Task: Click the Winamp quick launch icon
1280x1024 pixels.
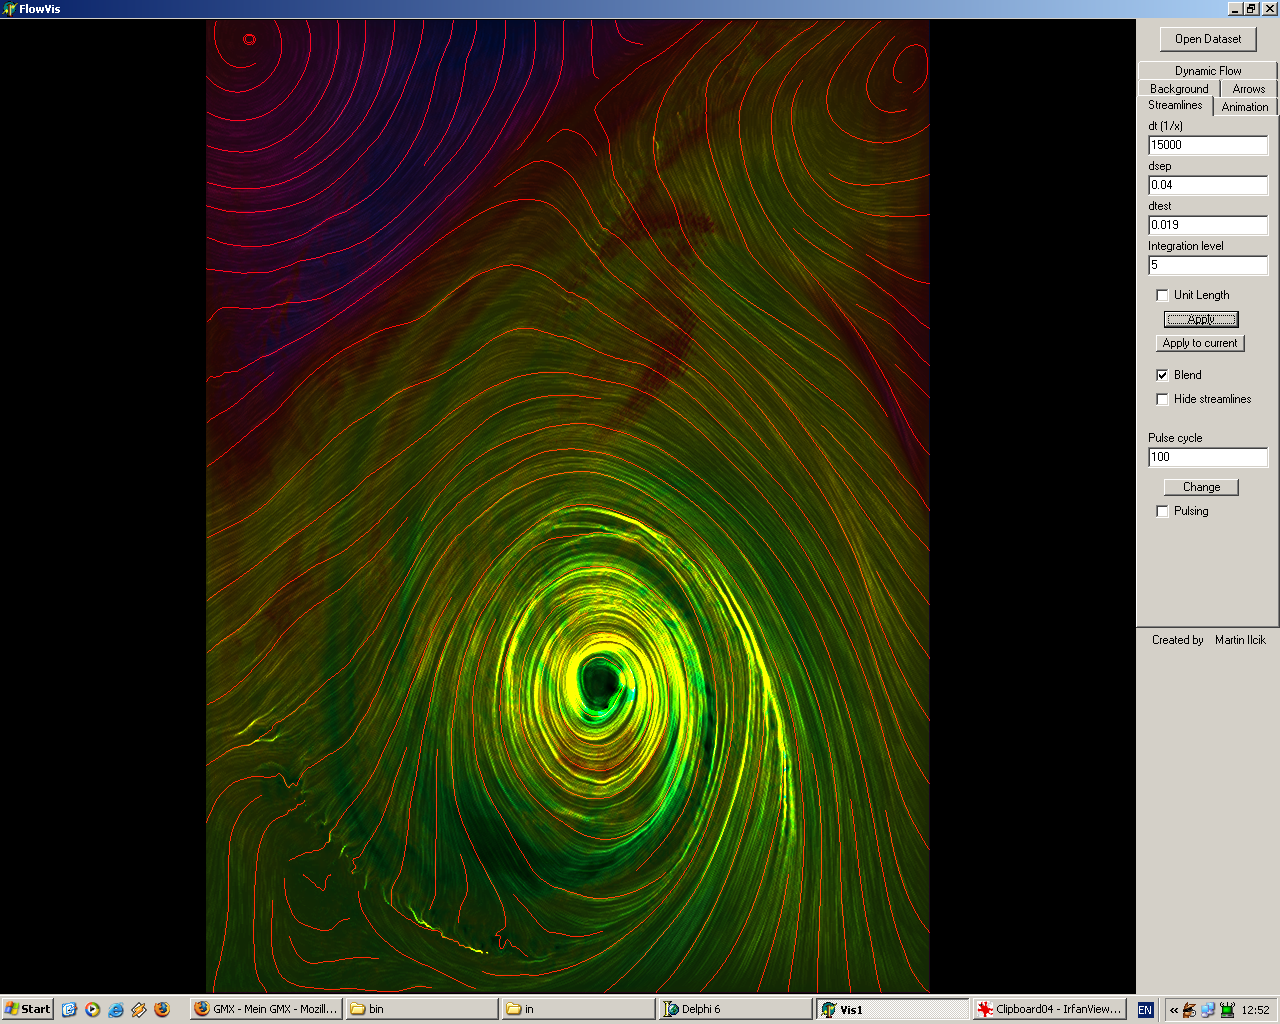Action: click(139, 1009)
